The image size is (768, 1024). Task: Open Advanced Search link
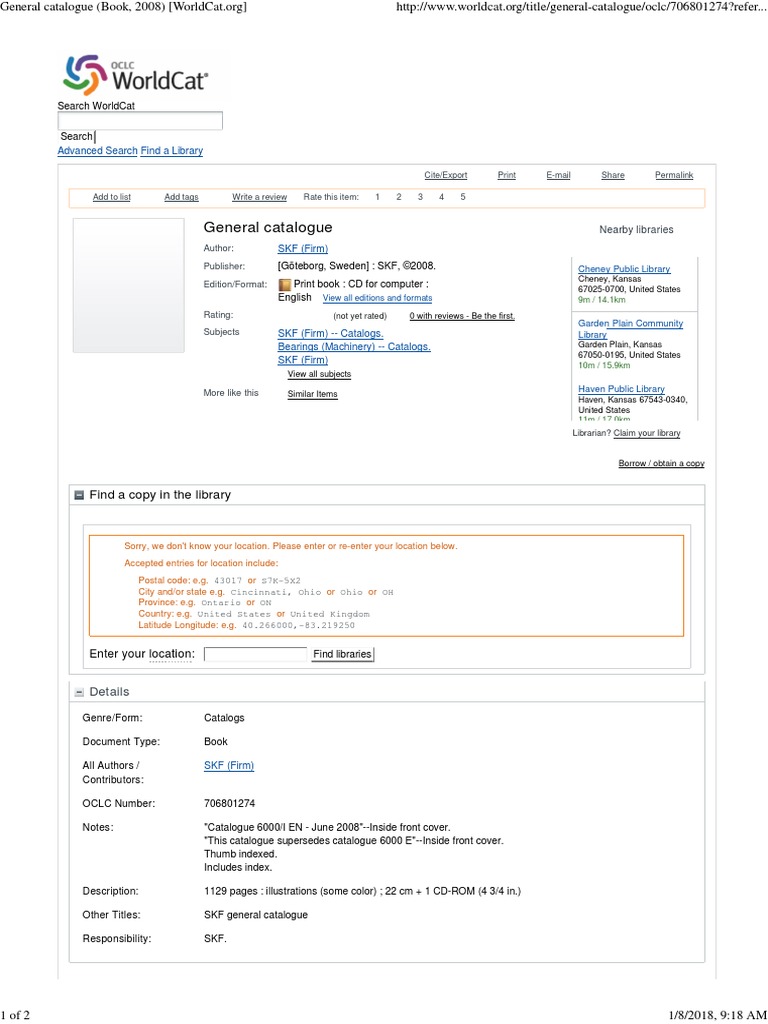(97, 151)
